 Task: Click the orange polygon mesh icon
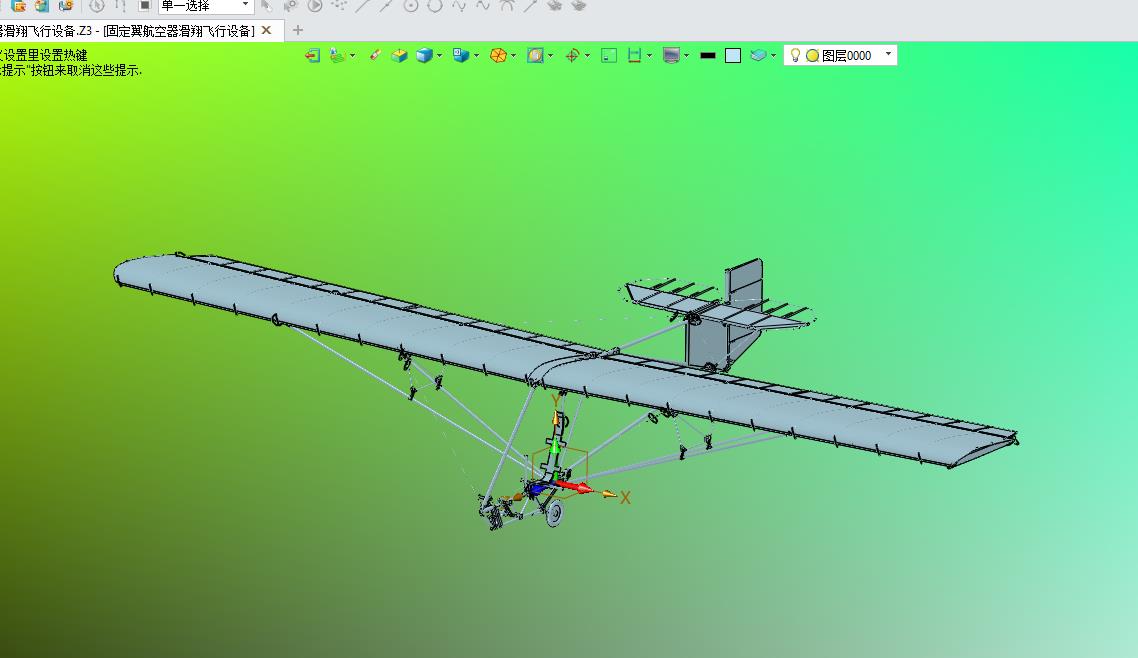pyautogui.click(x=498, y=56)
